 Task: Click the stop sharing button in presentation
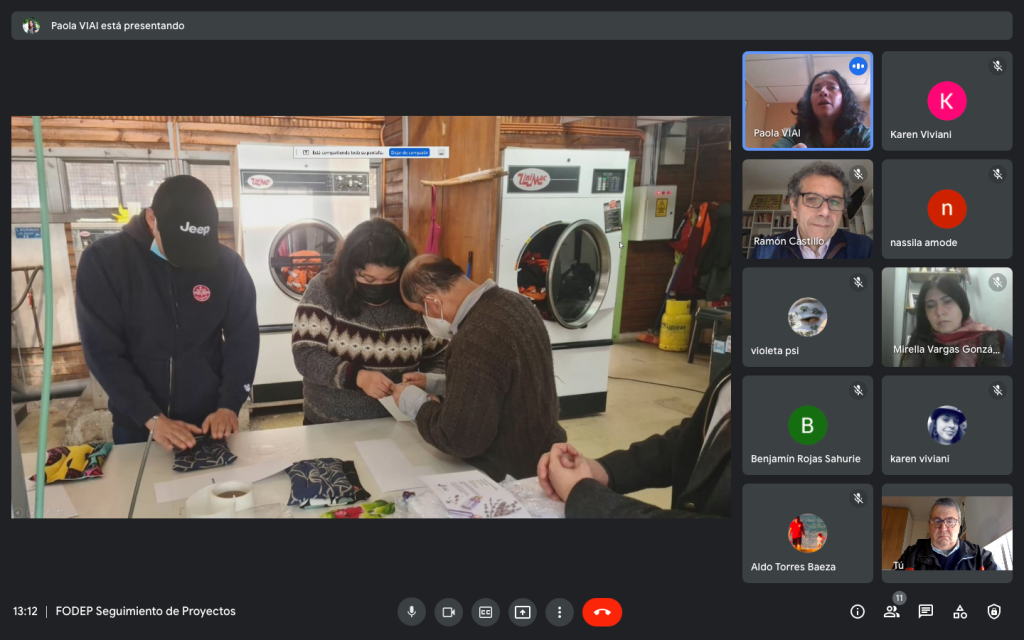pyautogui.click(x=410, y=152)
